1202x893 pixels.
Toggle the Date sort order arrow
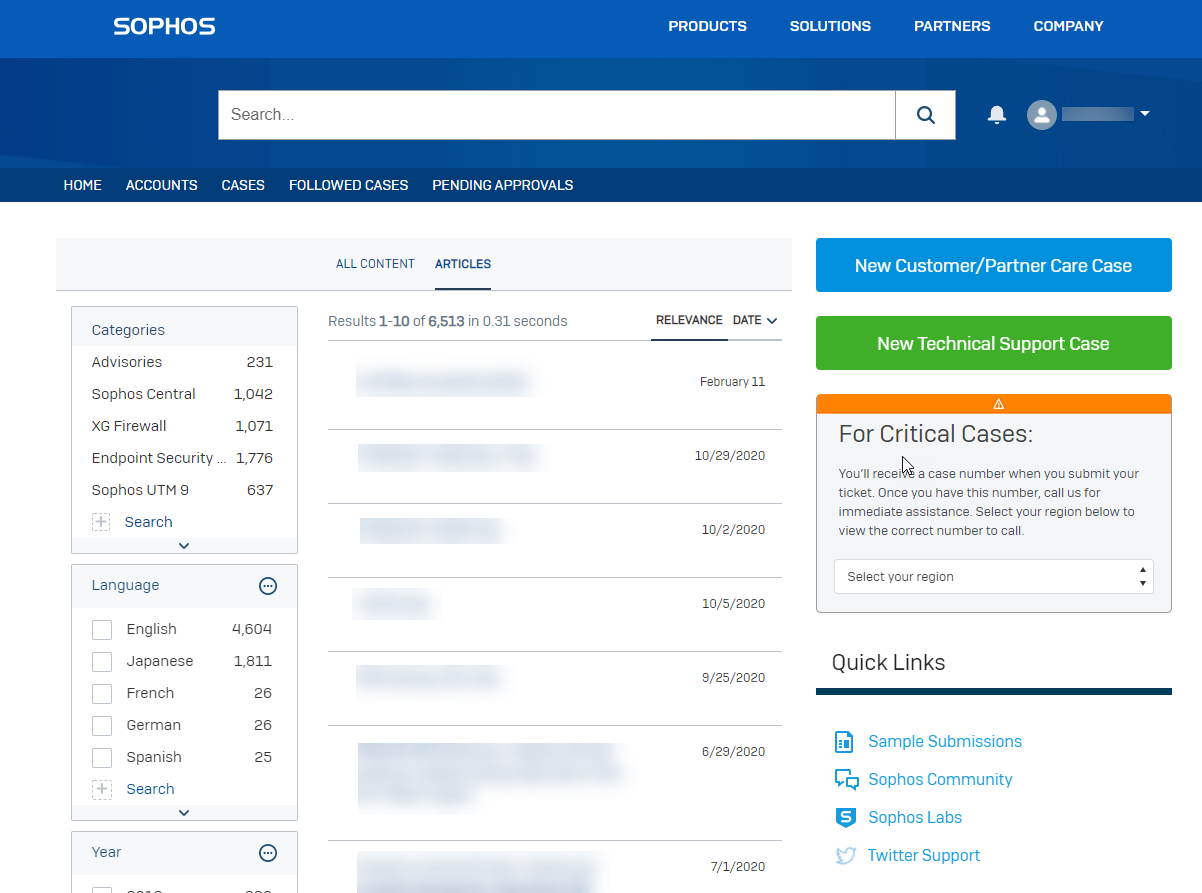(x=772, y=321)
